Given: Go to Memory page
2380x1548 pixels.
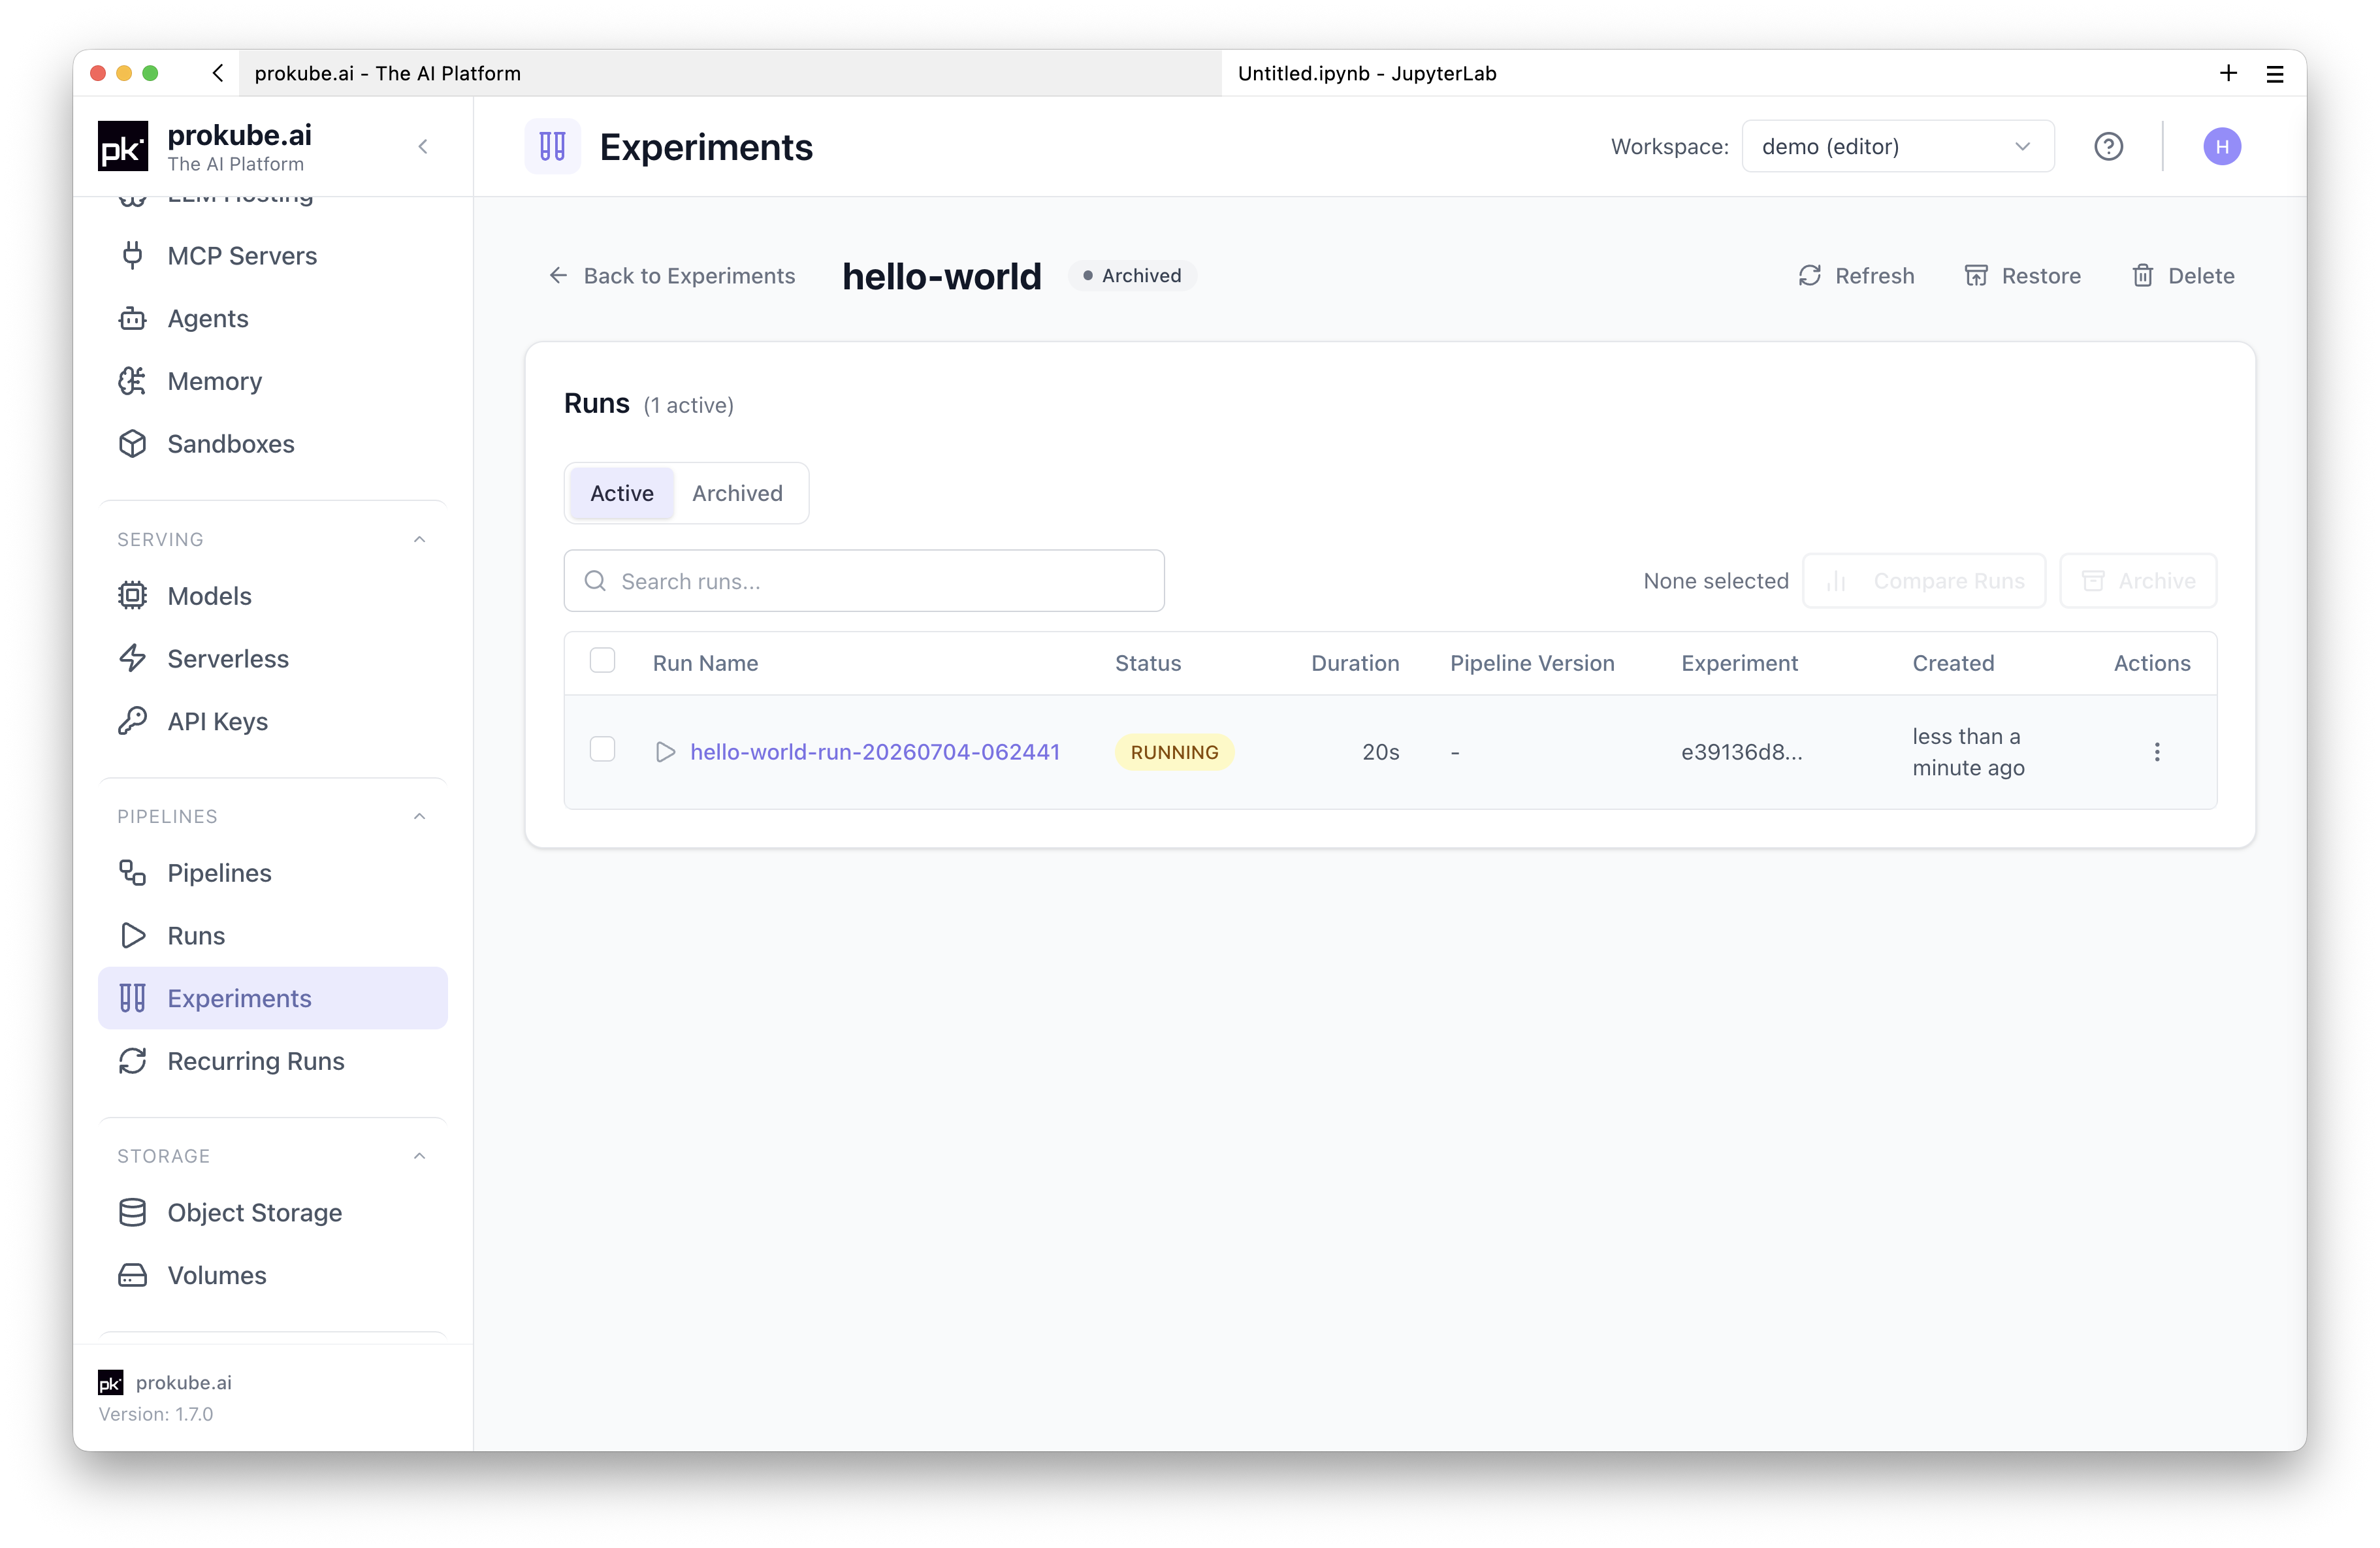Looking at the screenshot, I should coord(272,381).
